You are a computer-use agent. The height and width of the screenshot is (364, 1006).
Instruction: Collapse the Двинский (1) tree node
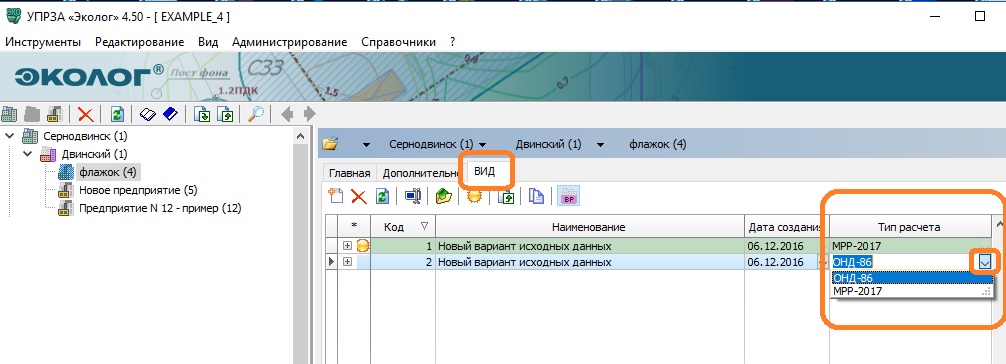[27, 154]
